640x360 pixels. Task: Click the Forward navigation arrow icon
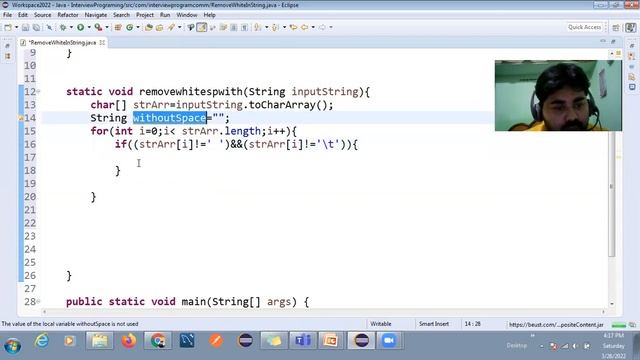point(322,27)
